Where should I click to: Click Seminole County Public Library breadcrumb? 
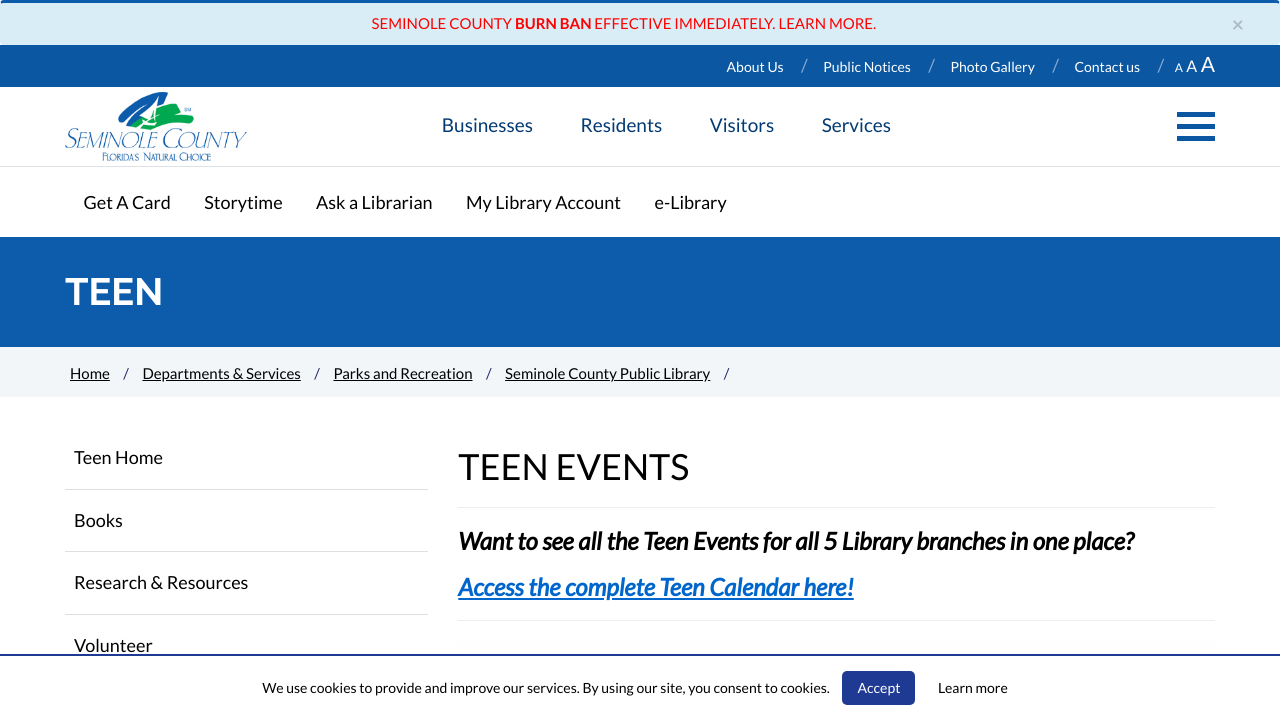607,373
